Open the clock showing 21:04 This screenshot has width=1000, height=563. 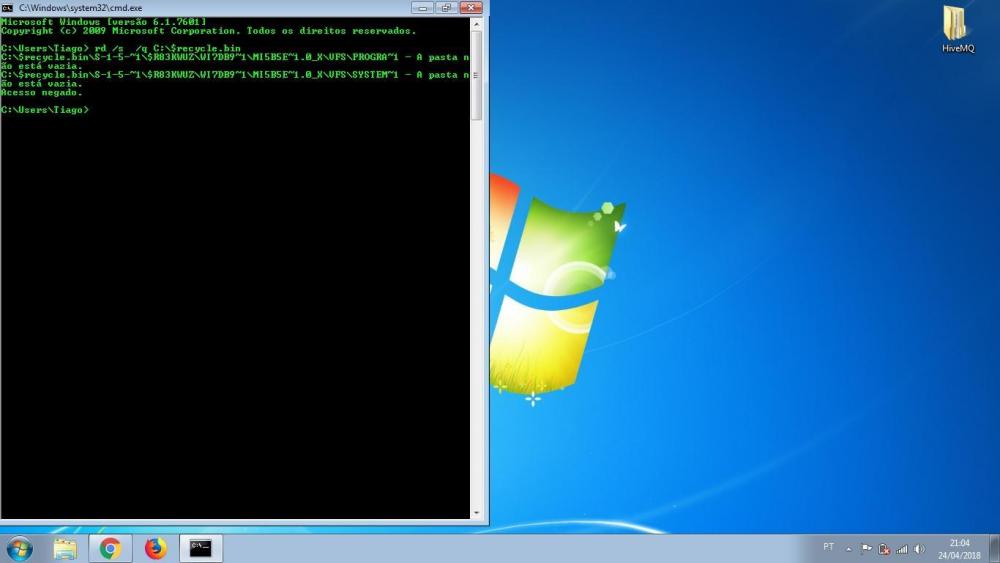959,549
